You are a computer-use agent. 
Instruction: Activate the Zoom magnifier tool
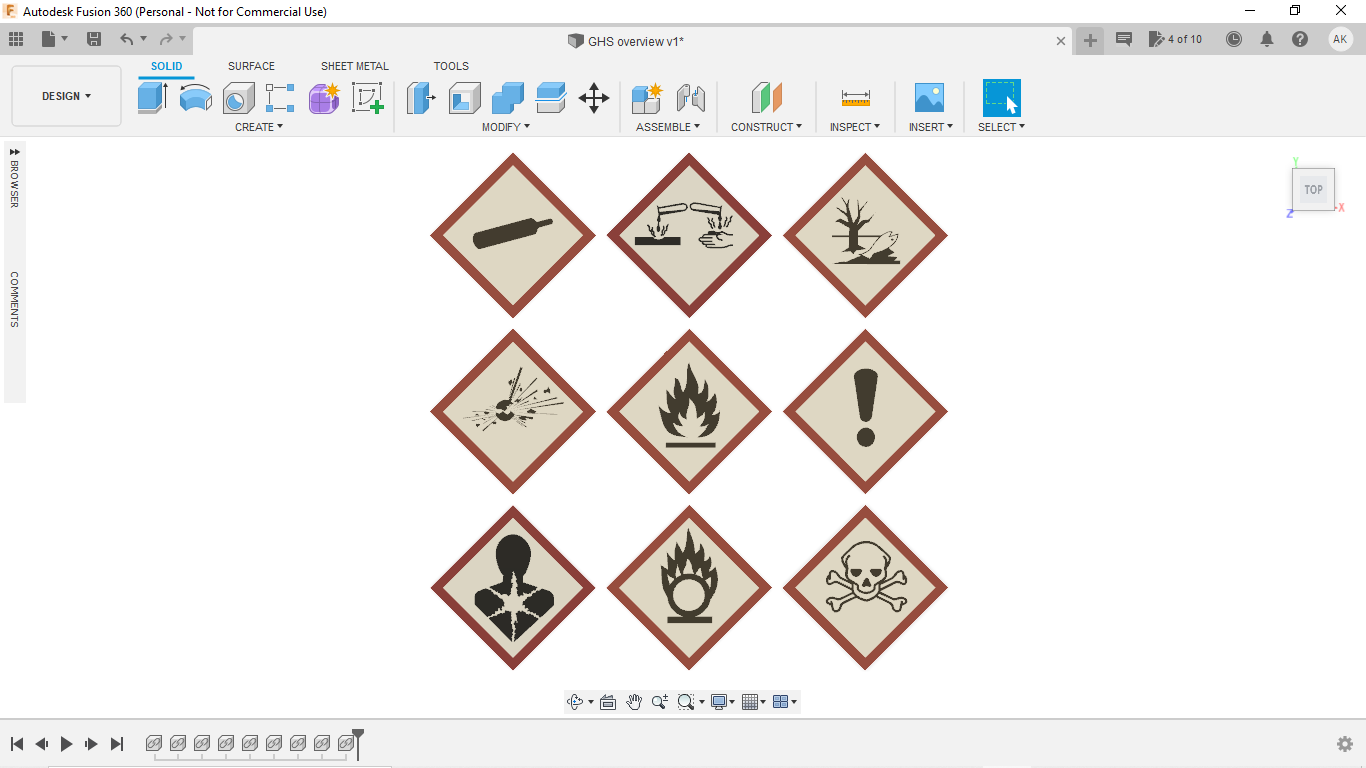[x=660, y=702]
